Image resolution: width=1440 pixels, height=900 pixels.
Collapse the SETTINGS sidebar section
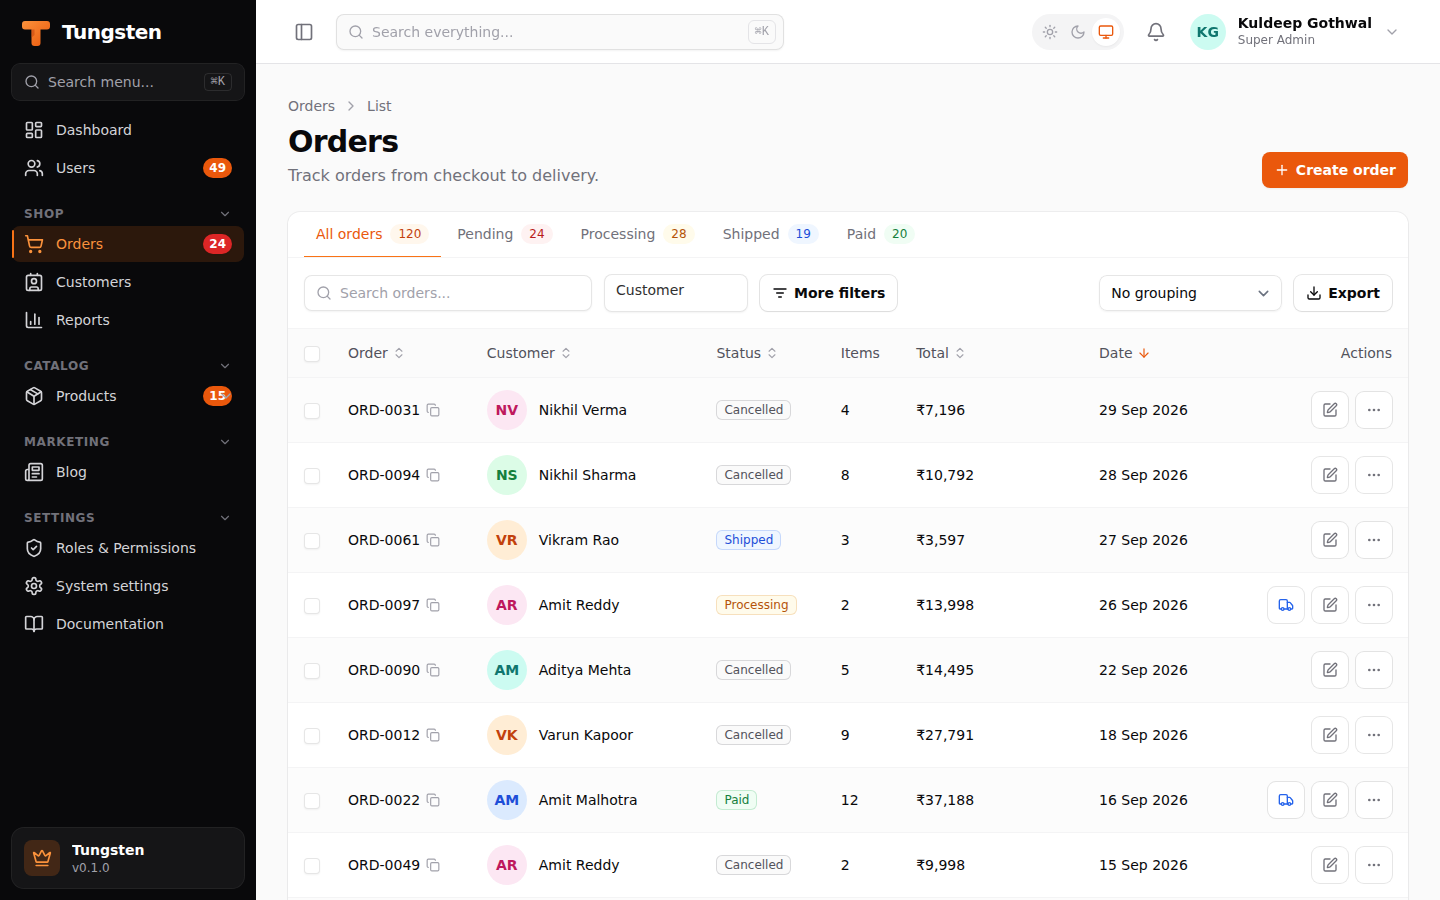pos(128,517)
